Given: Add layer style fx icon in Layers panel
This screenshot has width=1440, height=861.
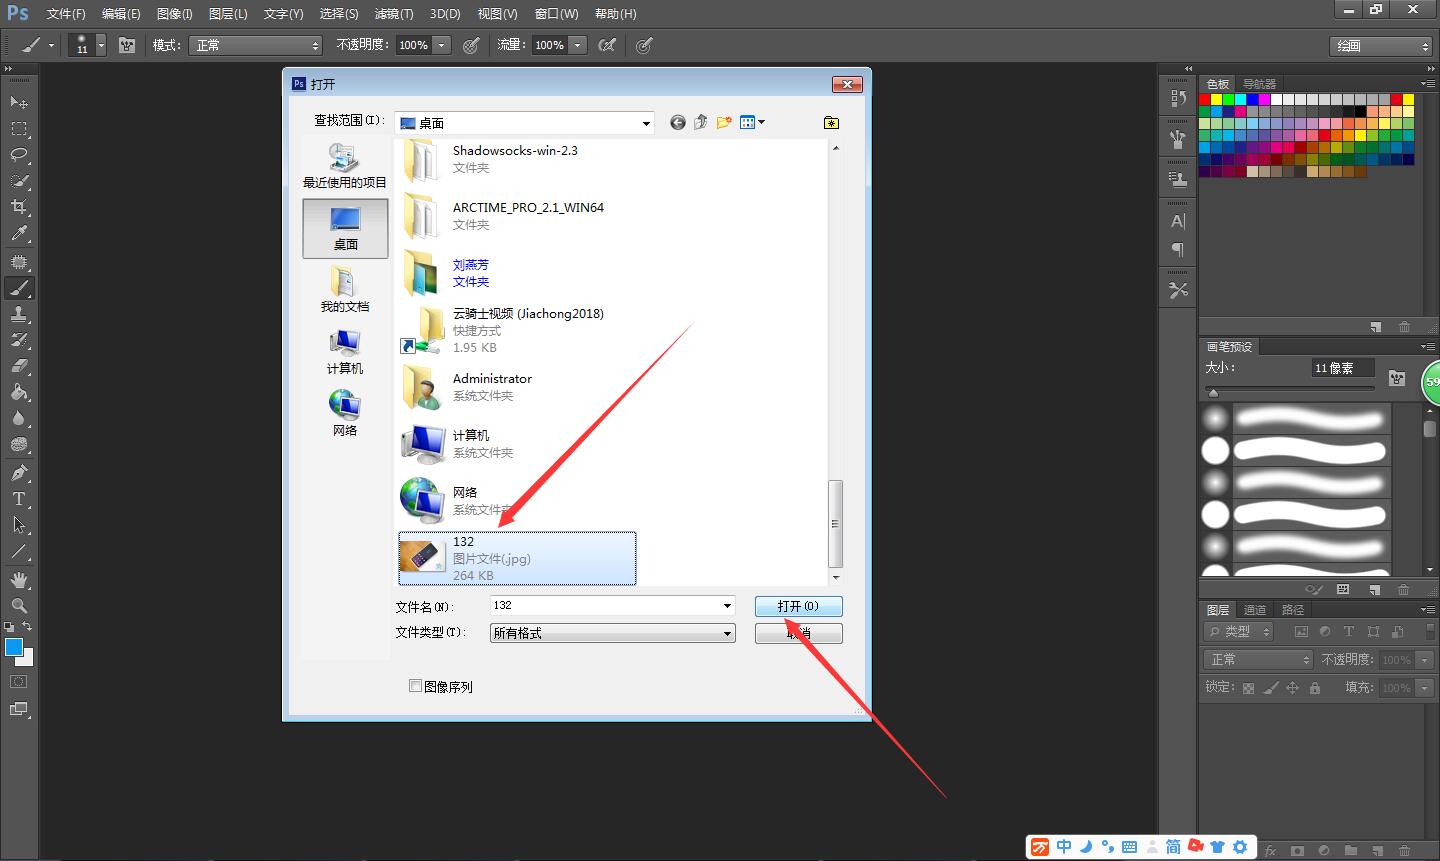Looking at the screenshot, I should pyautogui.click(x=1271, y=851).
